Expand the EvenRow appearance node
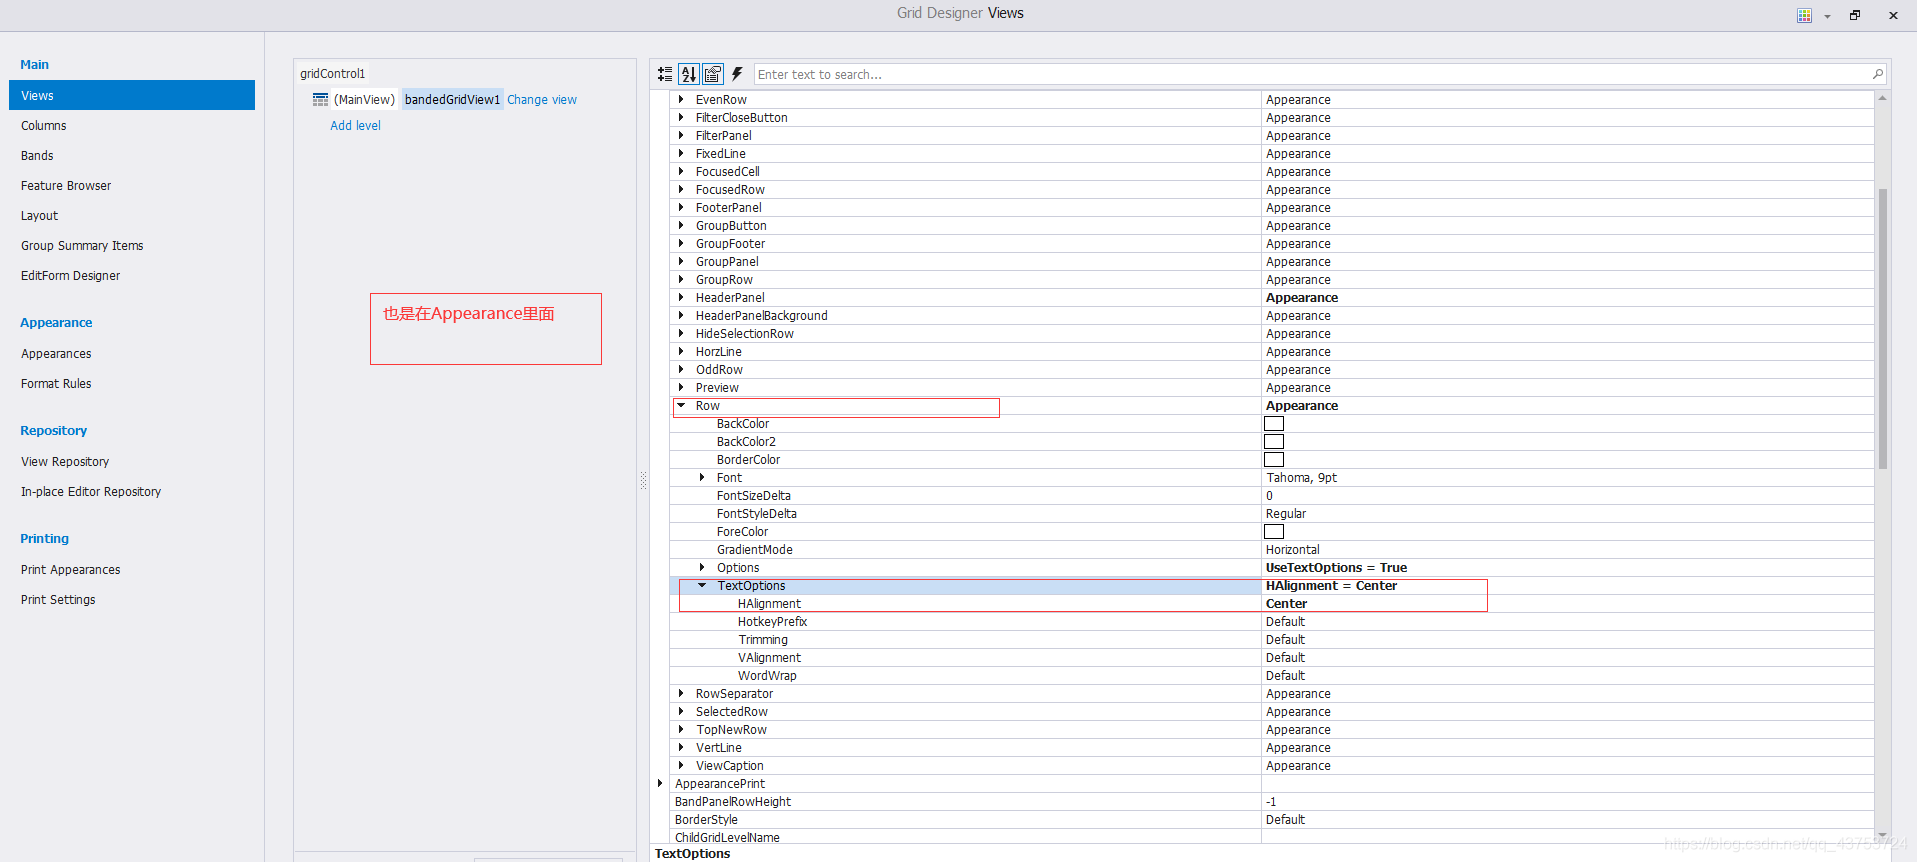The height and width of the screenshot is (862, 1917). pyautogui.click(x=681, y=99)
